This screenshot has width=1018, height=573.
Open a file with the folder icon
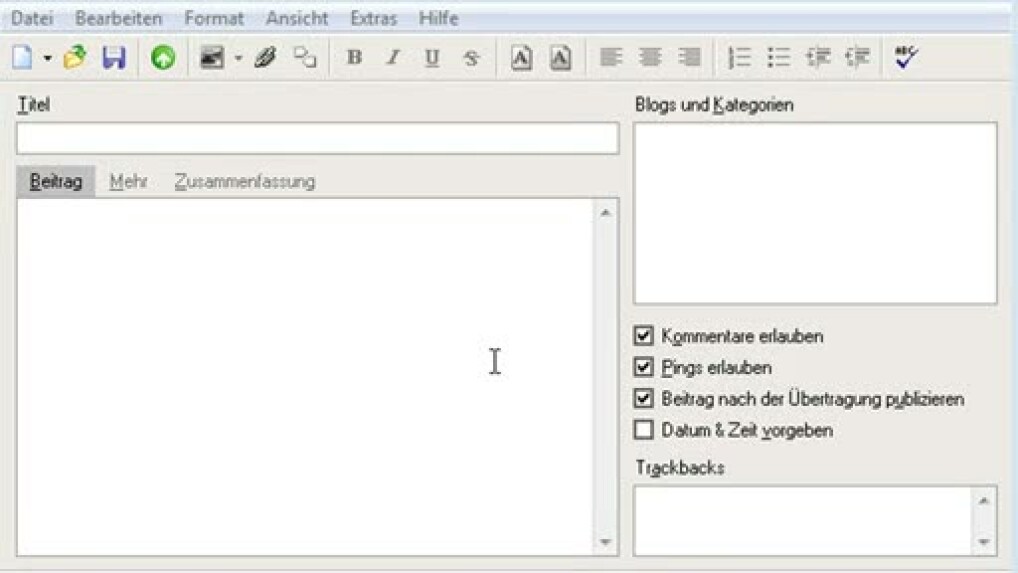75,58
